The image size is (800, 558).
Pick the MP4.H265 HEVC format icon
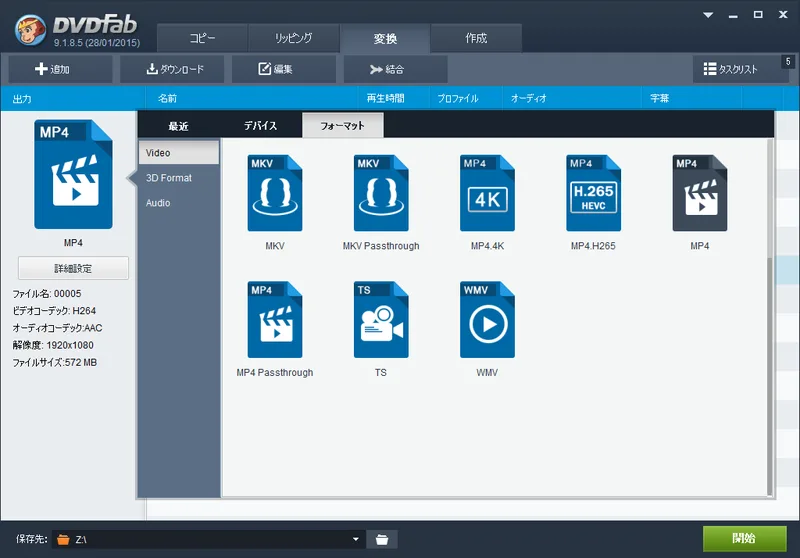coord(593,194)
